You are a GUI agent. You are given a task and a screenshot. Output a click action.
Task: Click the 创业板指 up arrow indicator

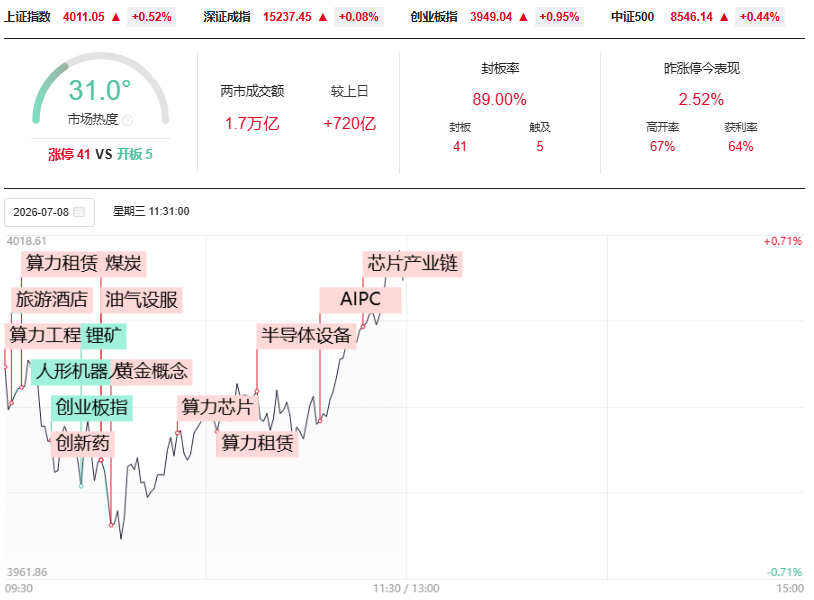pos(523,17)
